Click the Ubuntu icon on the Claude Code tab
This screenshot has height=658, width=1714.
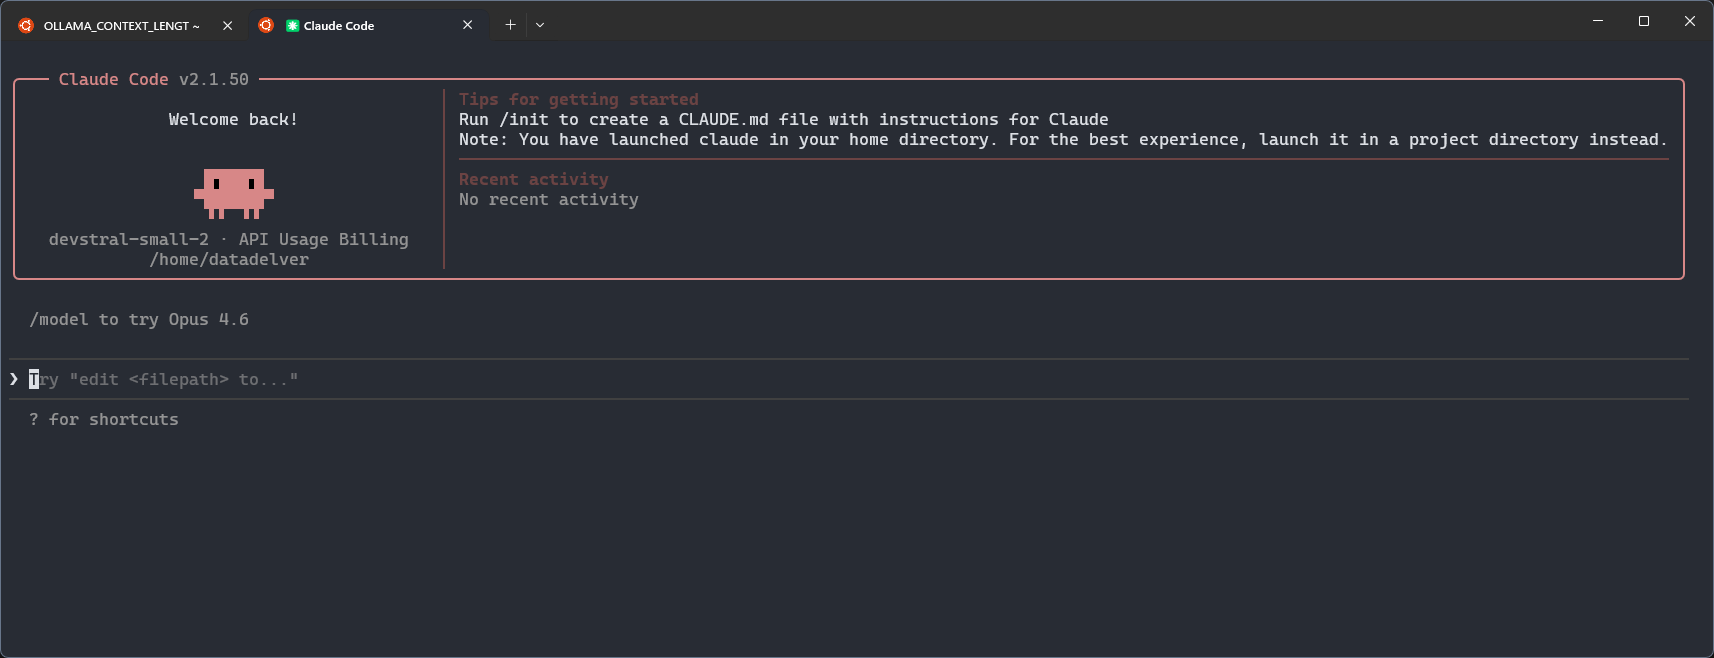tap(265, 25)
